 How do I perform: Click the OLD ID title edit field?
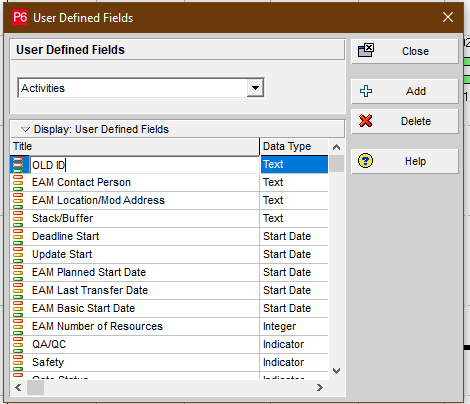coord(145,165)
